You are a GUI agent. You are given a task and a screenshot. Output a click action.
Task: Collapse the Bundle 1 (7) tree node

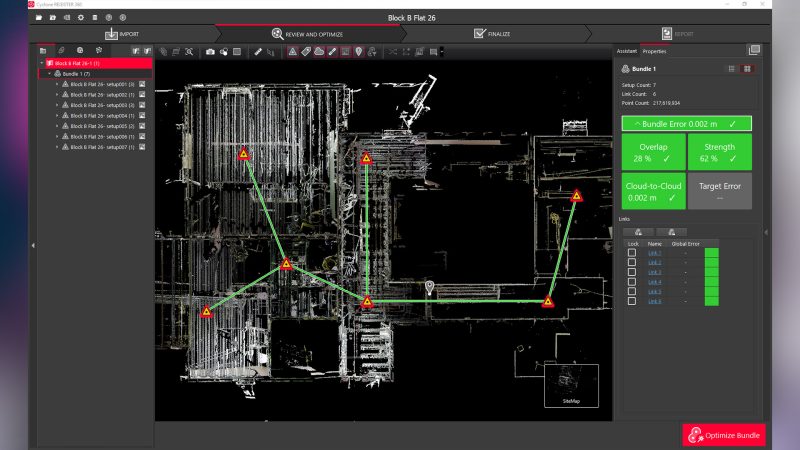tap(49, 73)
